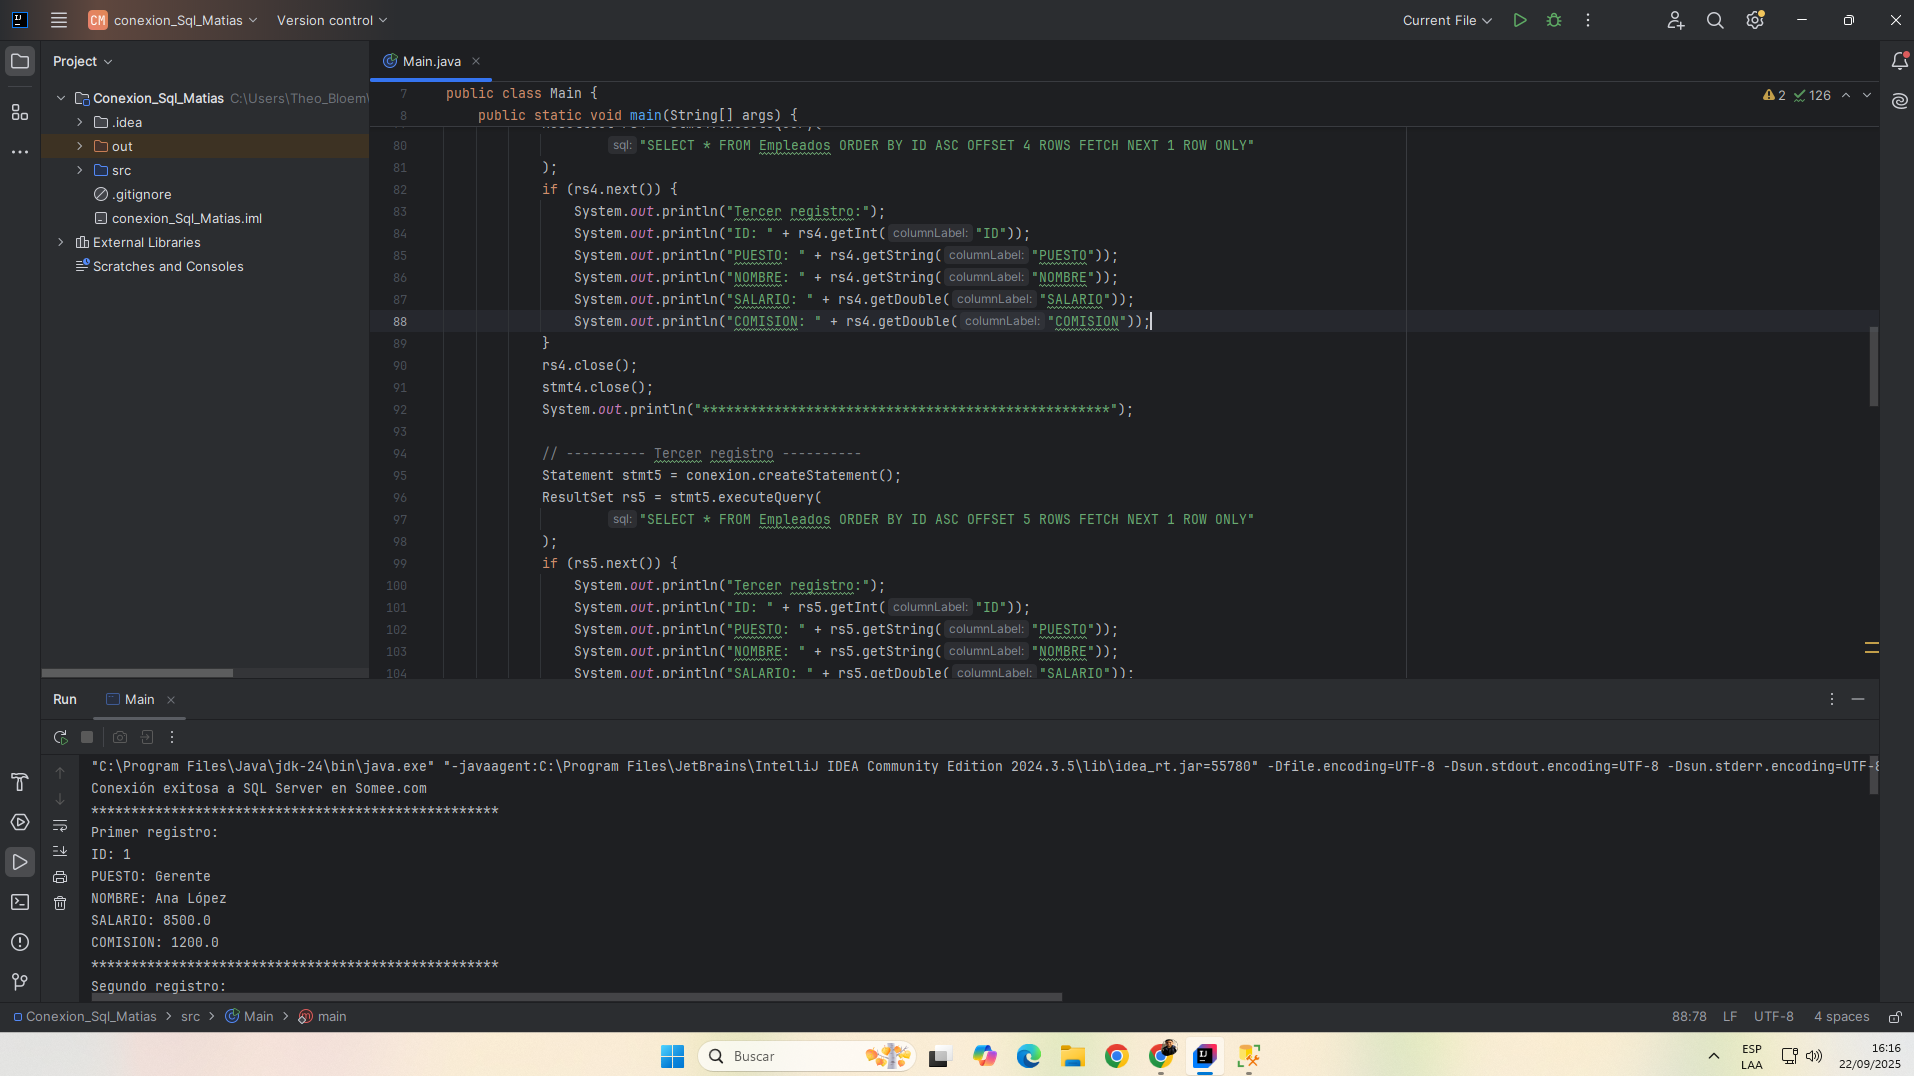Select the Main.java editor tab
Screen dimensions: 1914x1076
(431, 61)
